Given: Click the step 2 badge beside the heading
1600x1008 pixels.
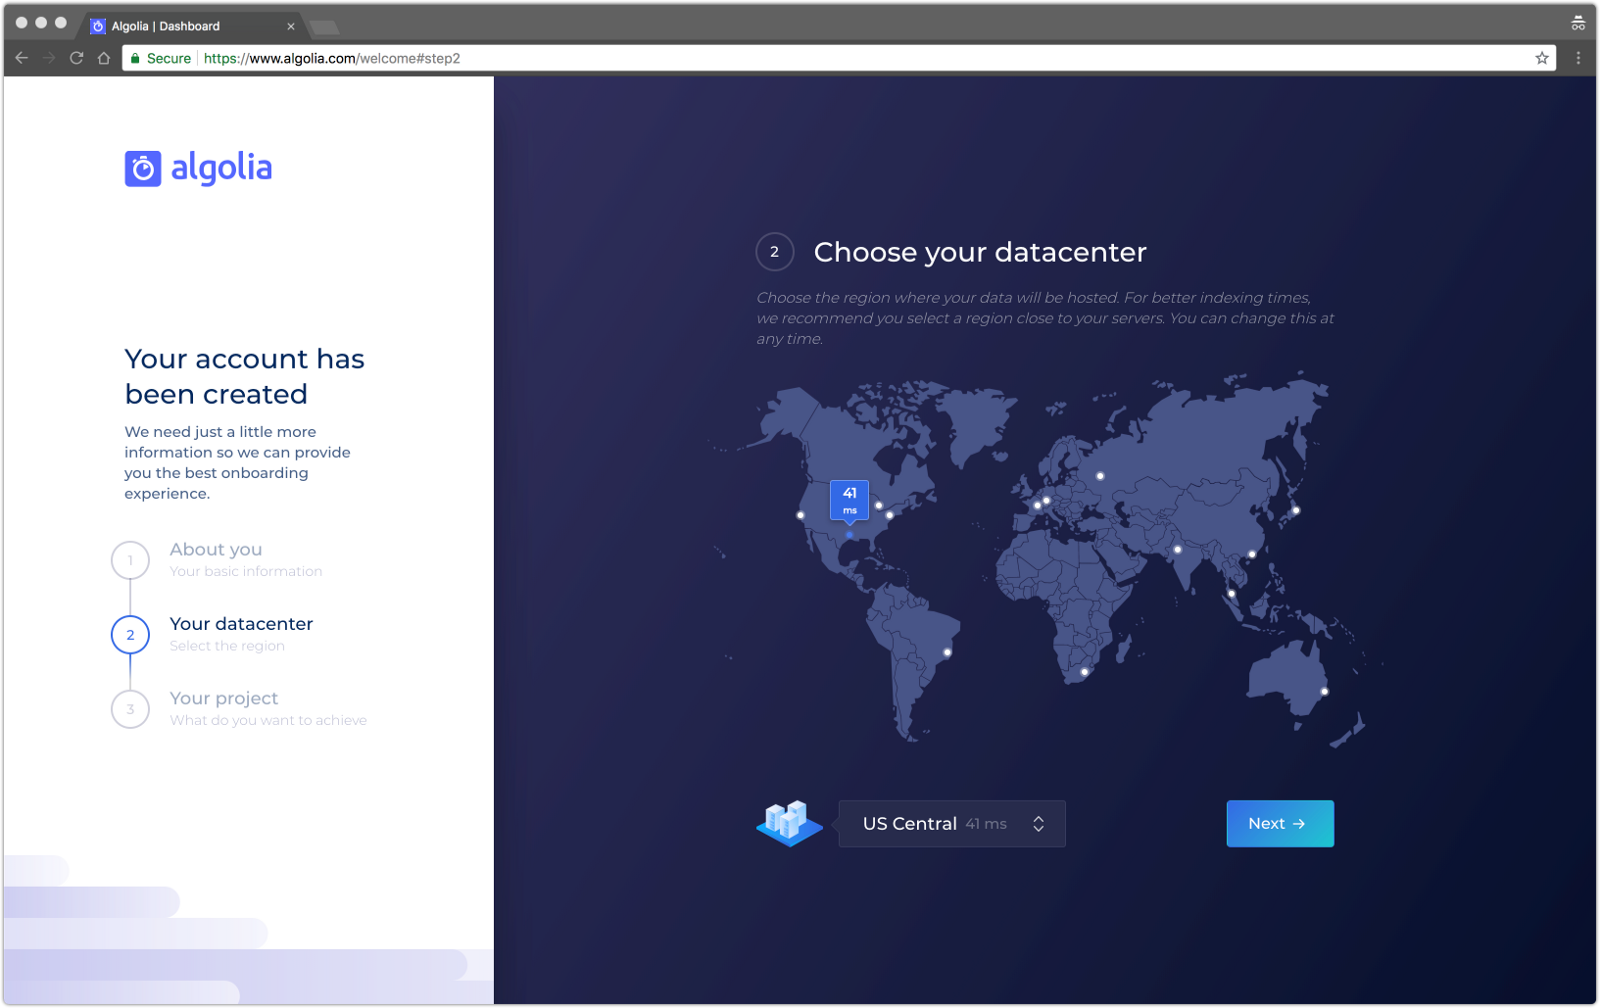Looking at the screenshot, I should (774, 252).
